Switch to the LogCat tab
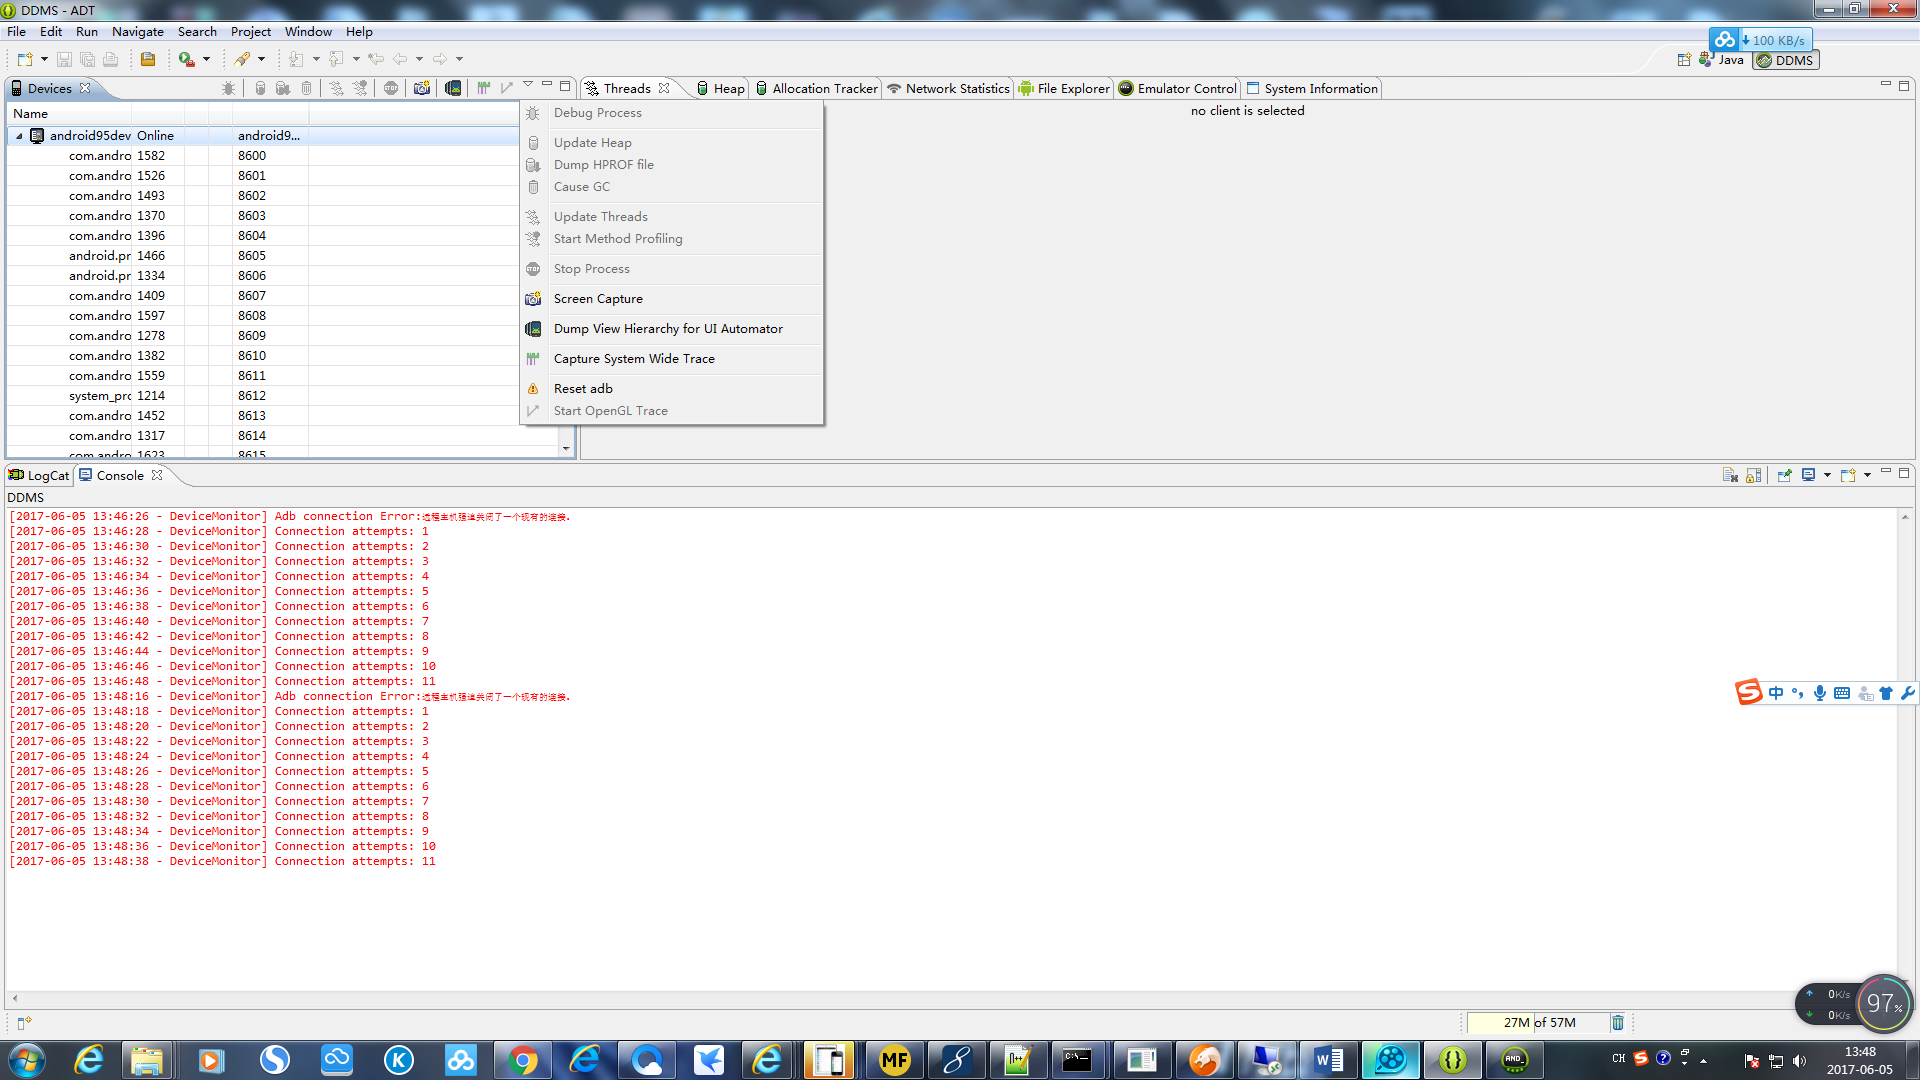This screenshot has width=1920, height=1080. click(x=39, y=476)
